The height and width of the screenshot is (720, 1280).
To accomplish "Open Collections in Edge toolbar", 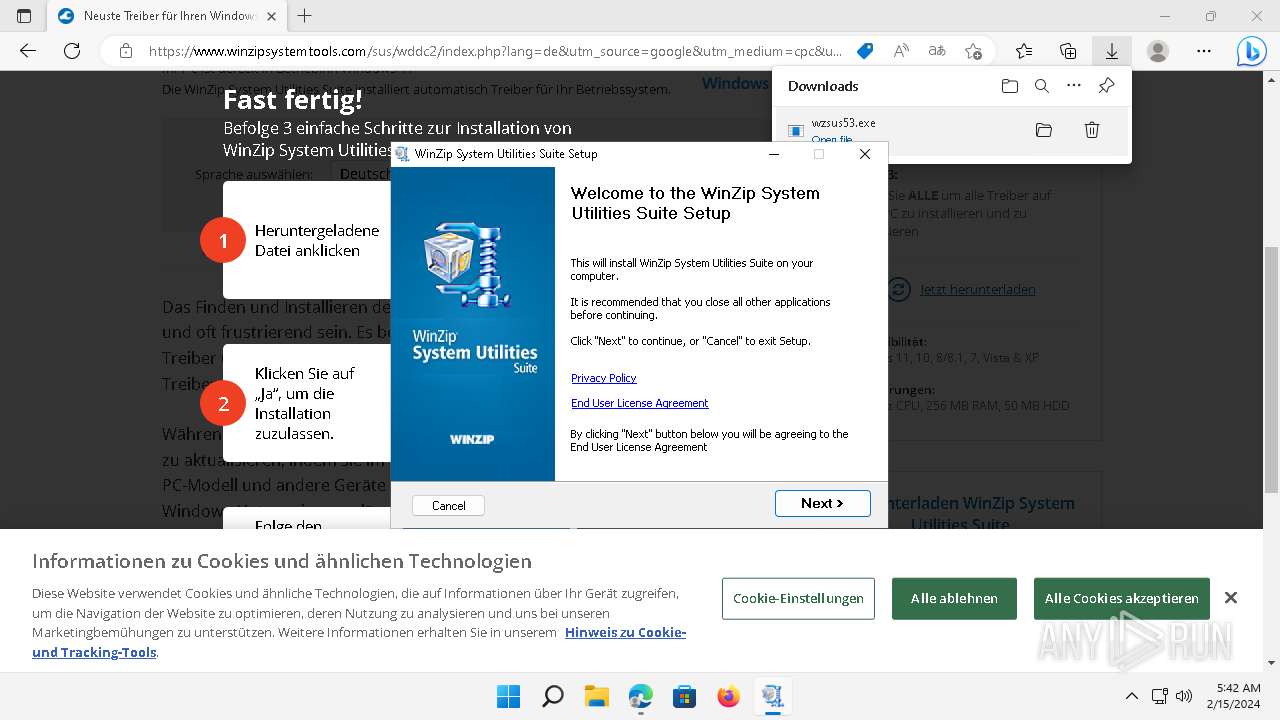I will coord(1068,51).
